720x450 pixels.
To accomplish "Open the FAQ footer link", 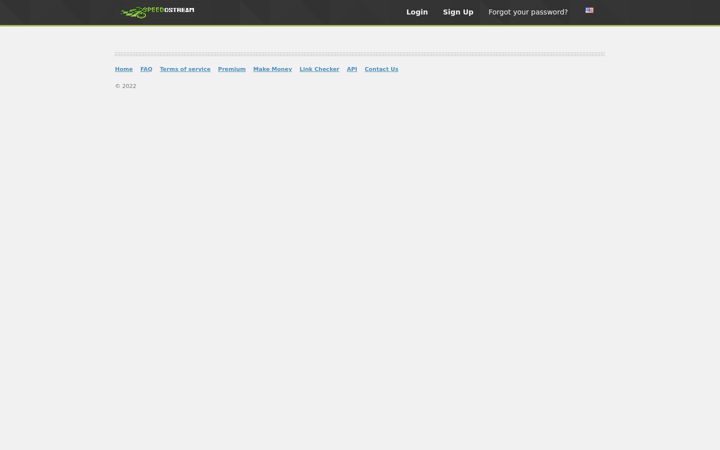I will click(x=146, y=69).
